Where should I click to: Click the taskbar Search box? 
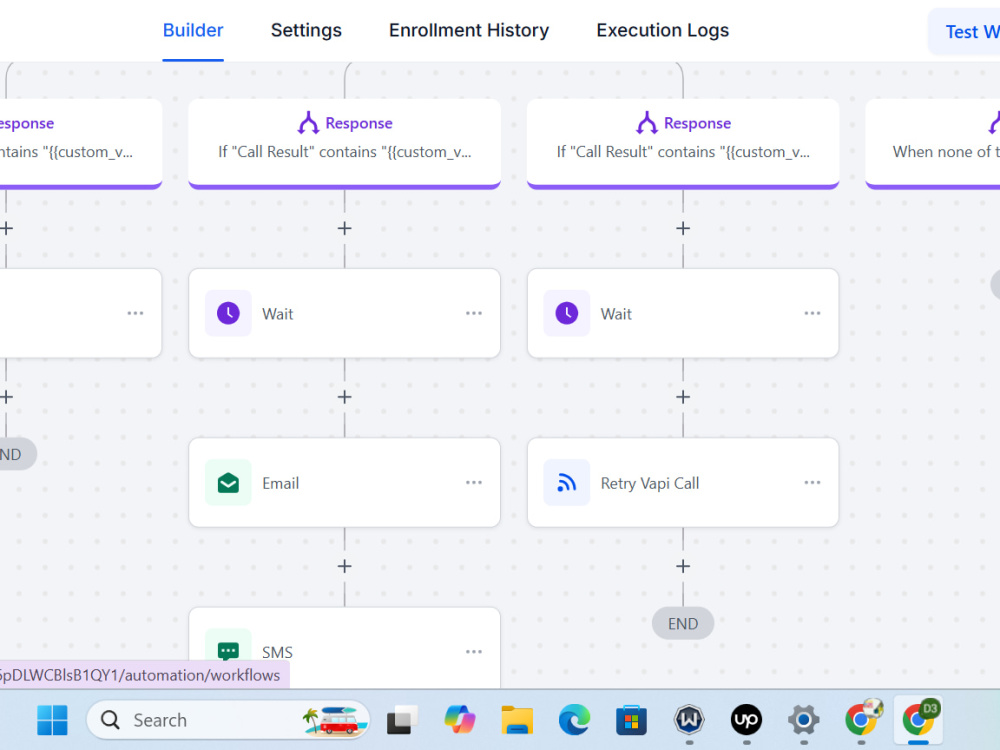click(x=228, y=720)
